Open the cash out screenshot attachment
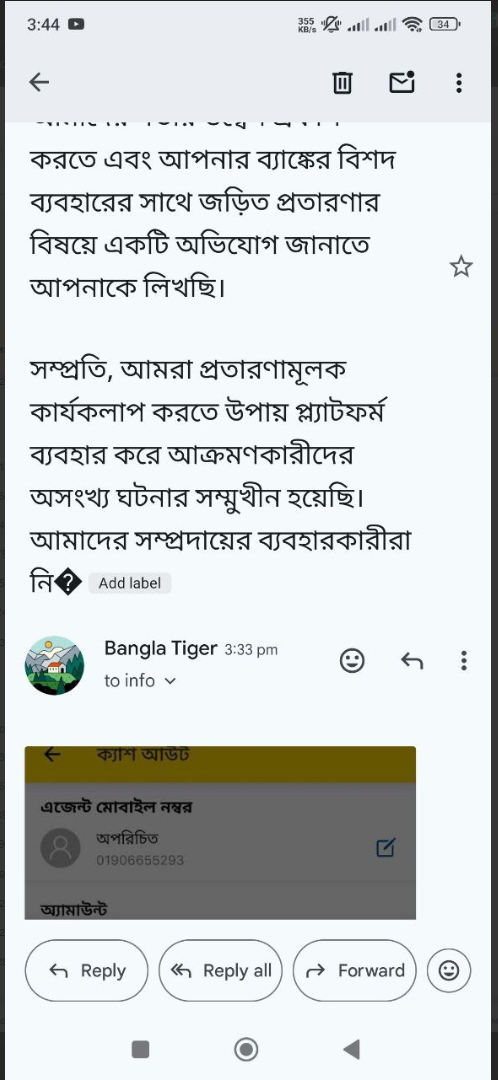The height and width of the screenshot is (1080, 498). pos(220,833)
